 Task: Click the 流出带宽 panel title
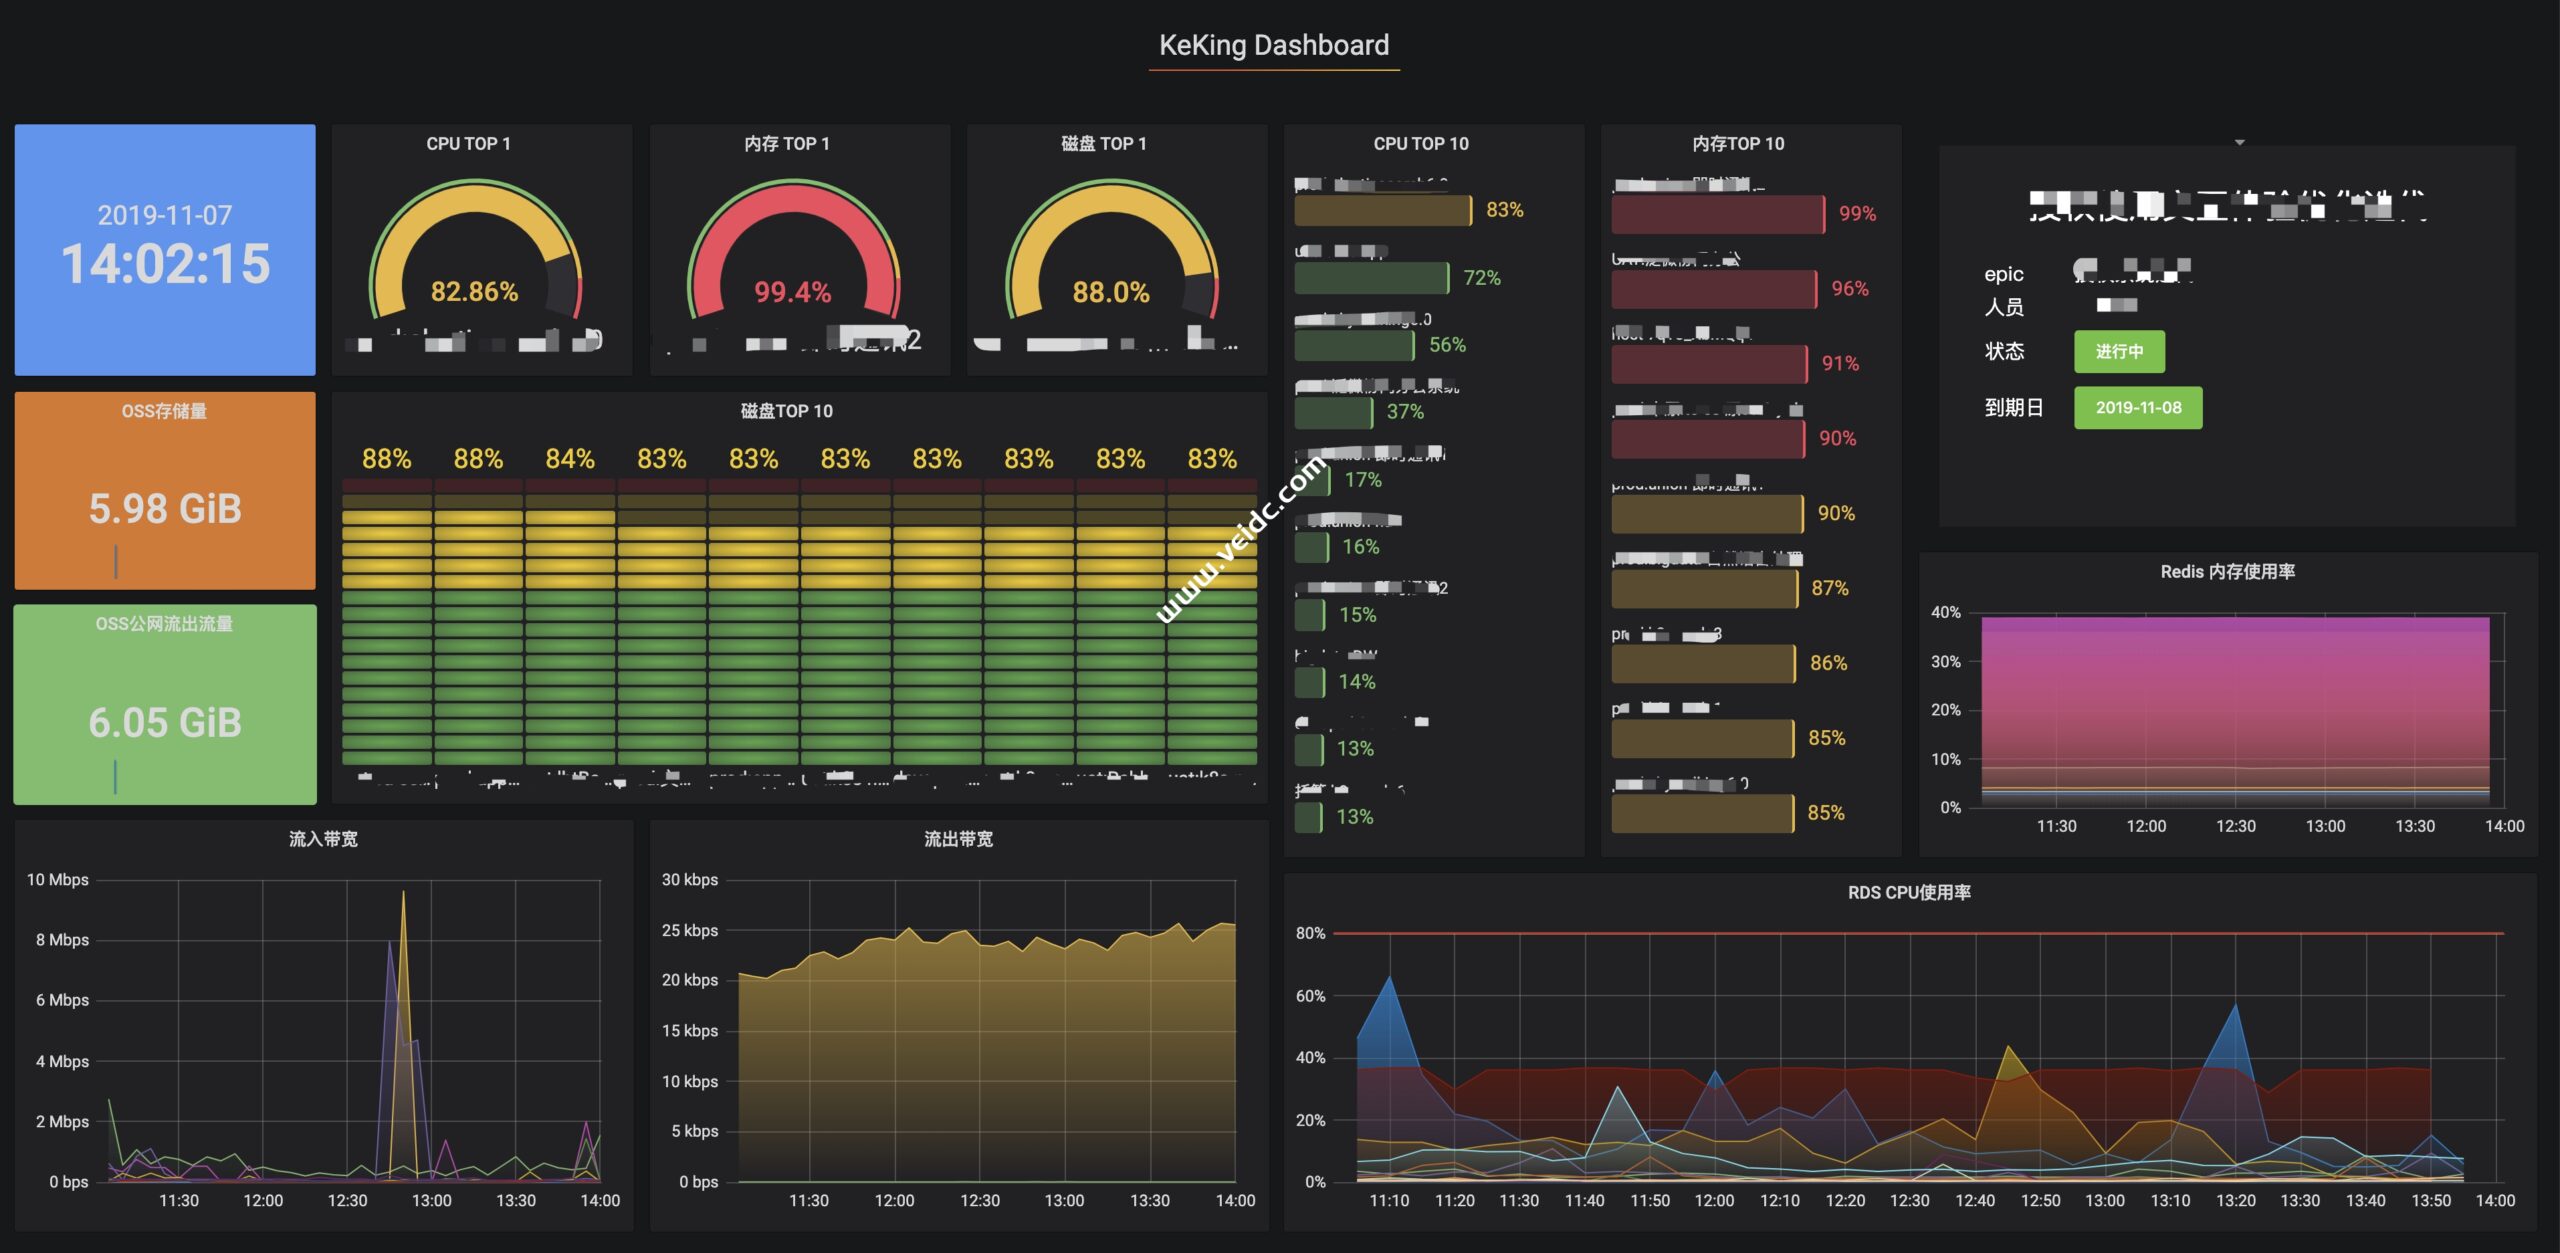[958, 839]
